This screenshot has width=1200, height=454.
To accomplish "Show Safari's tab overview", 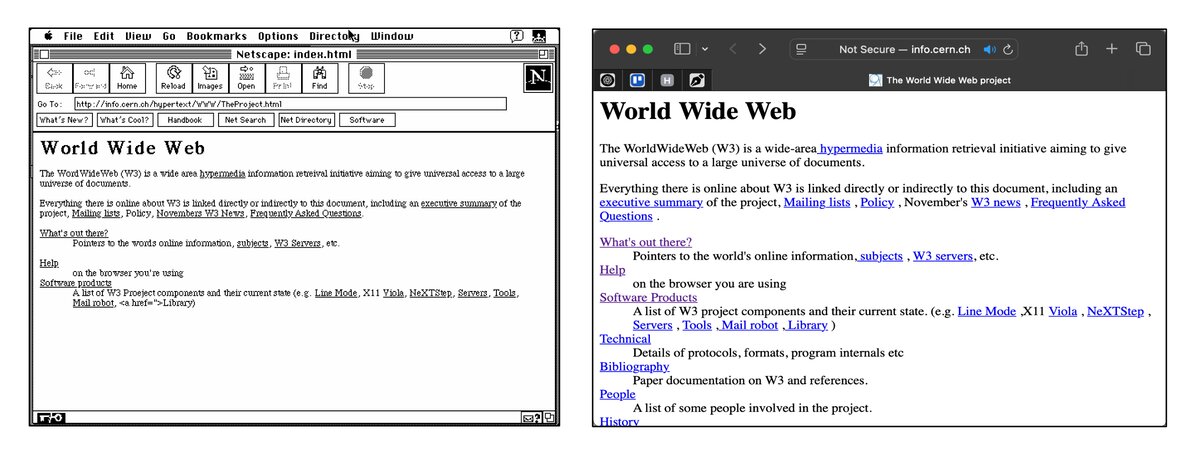I will tap(1143, 49).
